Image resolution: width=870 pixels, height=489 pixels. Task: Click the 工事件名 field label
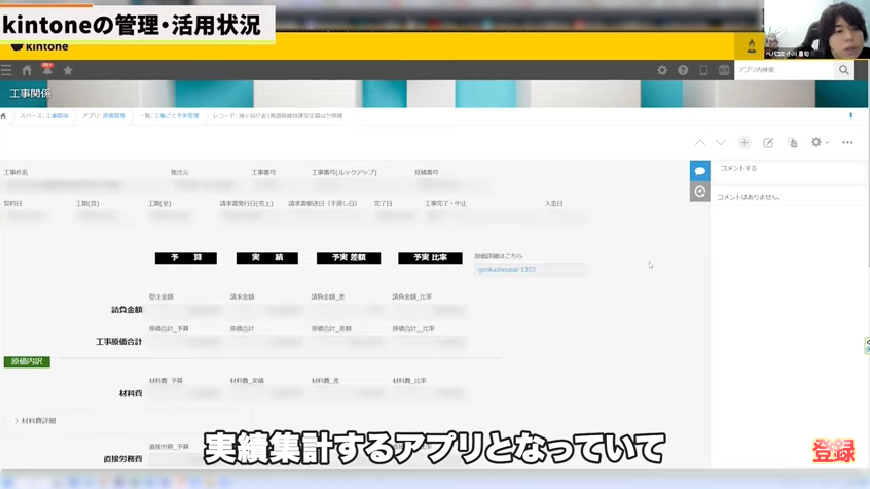[16, 173]
